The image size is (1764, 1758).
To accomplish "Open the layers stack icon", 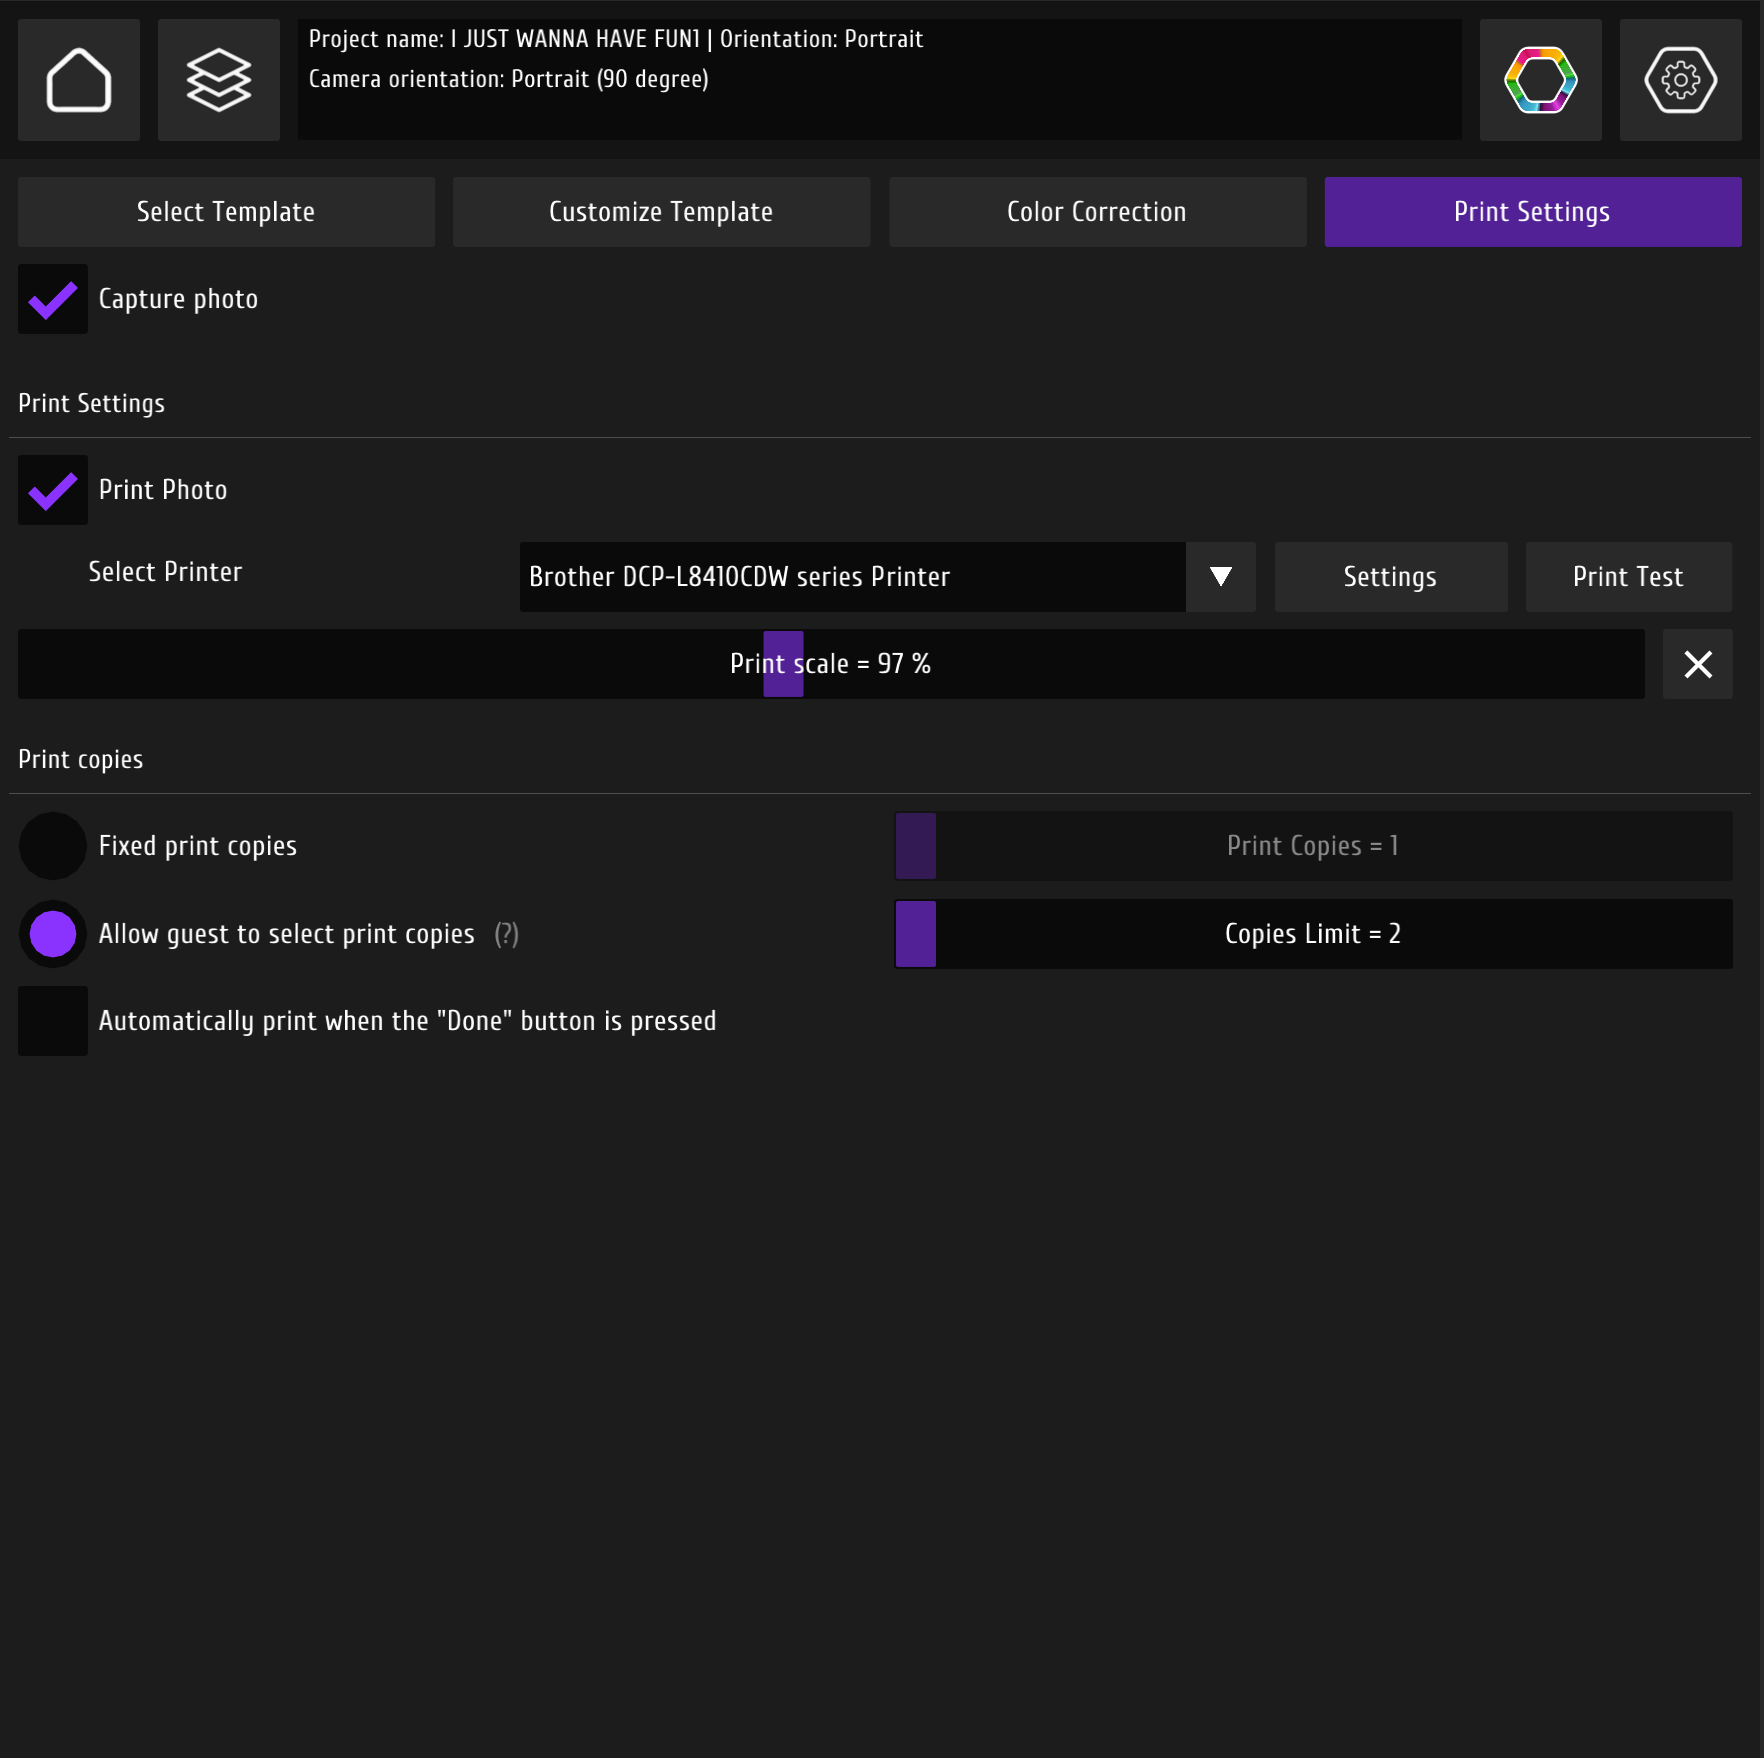I will coord(219,80).
